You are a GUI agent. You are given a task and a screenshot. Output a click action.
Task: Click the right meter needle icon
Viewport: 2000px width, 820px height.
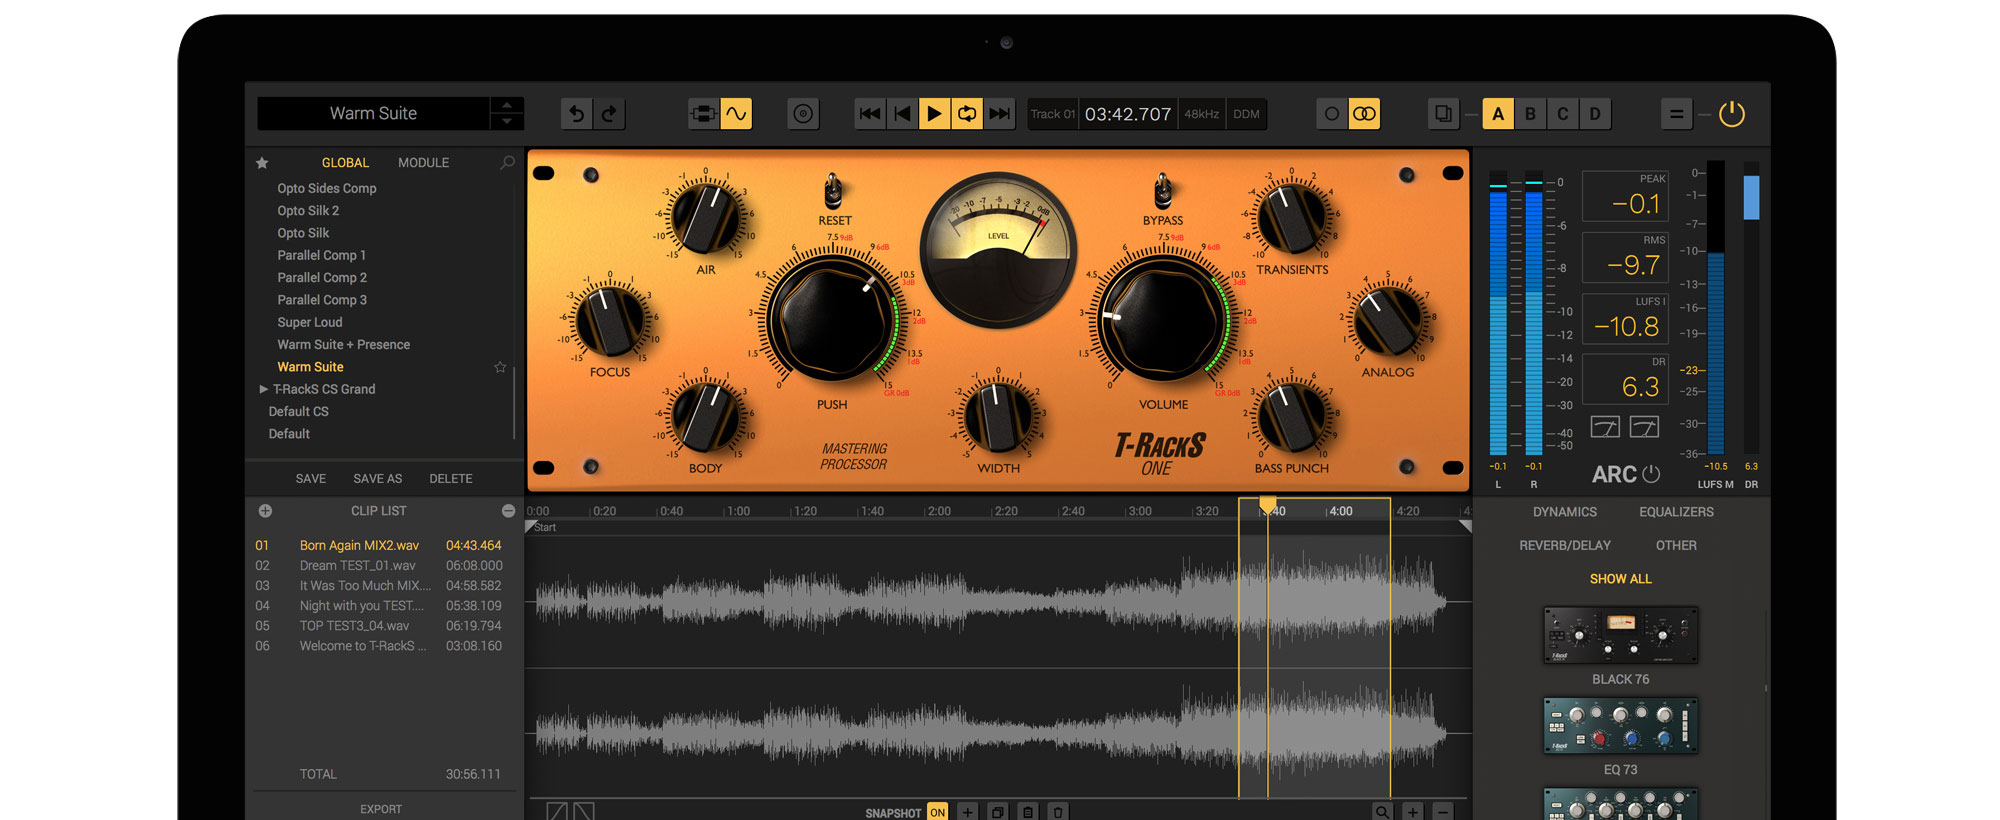tap(1644, 427)
